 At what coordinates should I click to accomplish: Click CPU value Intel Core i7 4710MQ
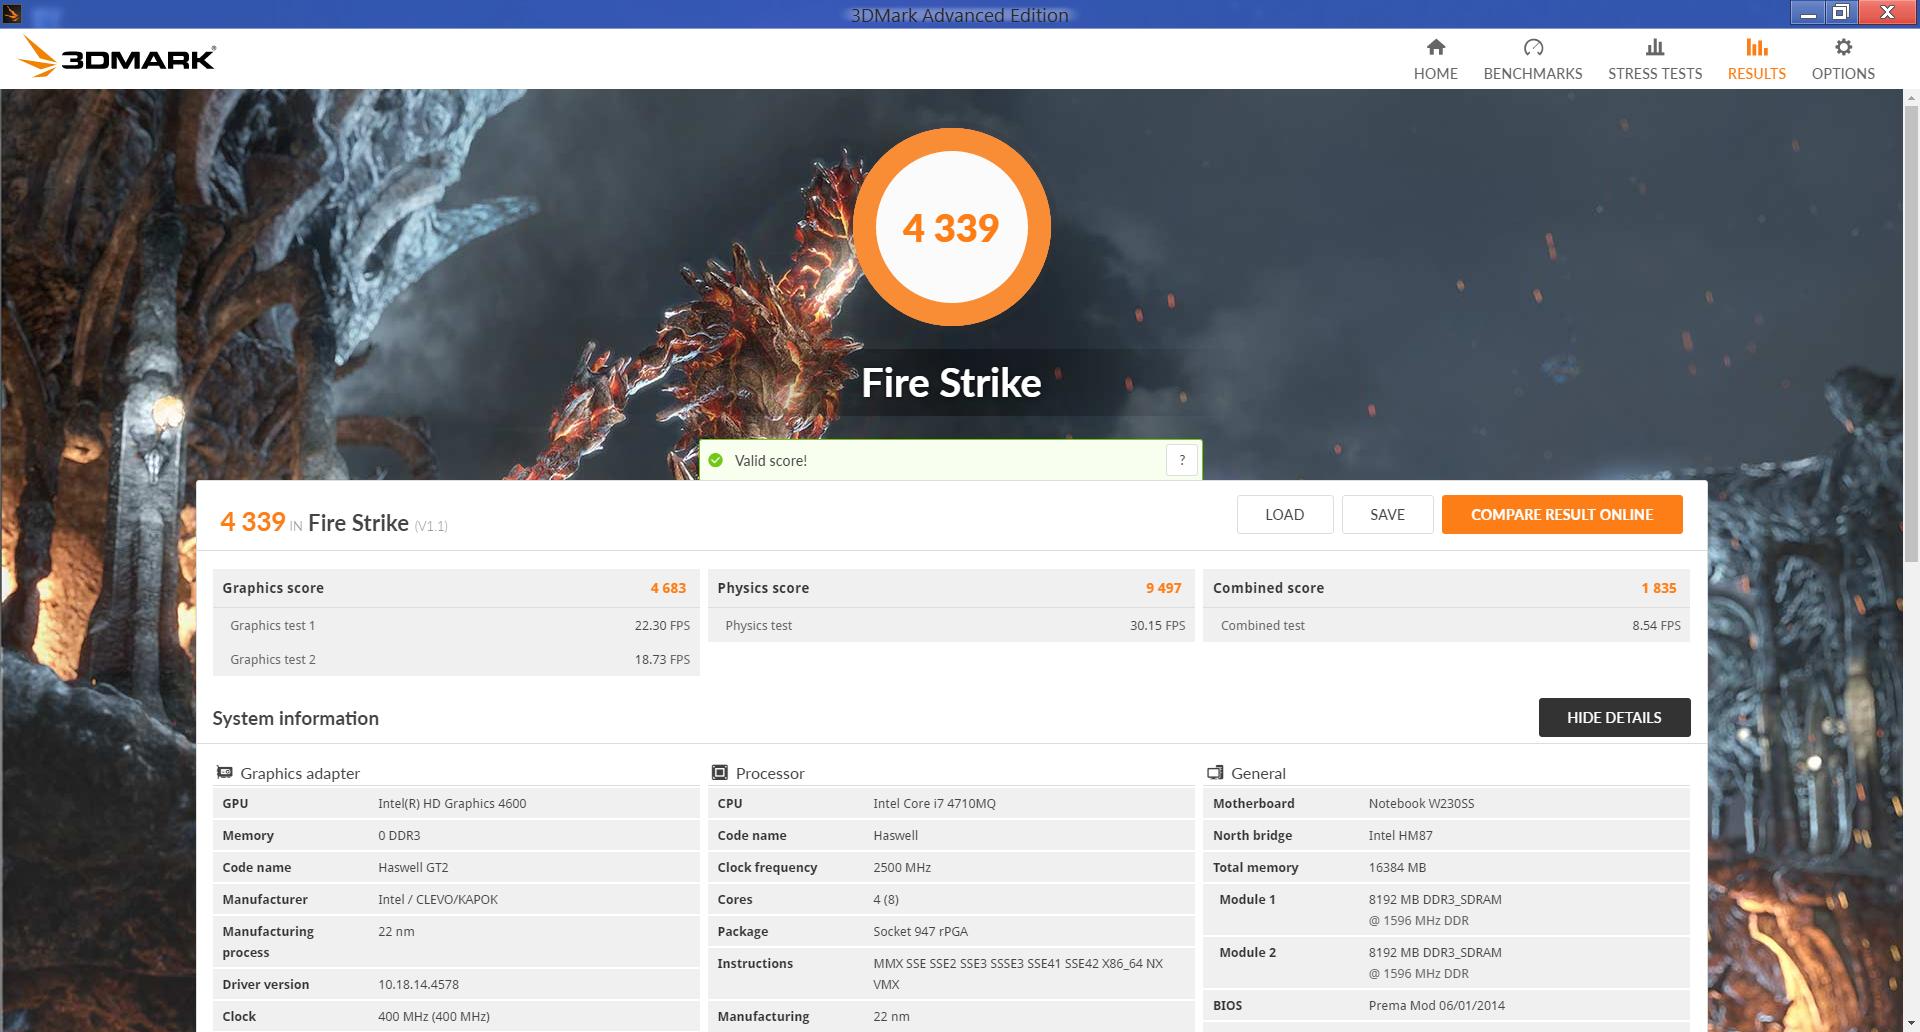pyautogui.click(x=934, y=803)
